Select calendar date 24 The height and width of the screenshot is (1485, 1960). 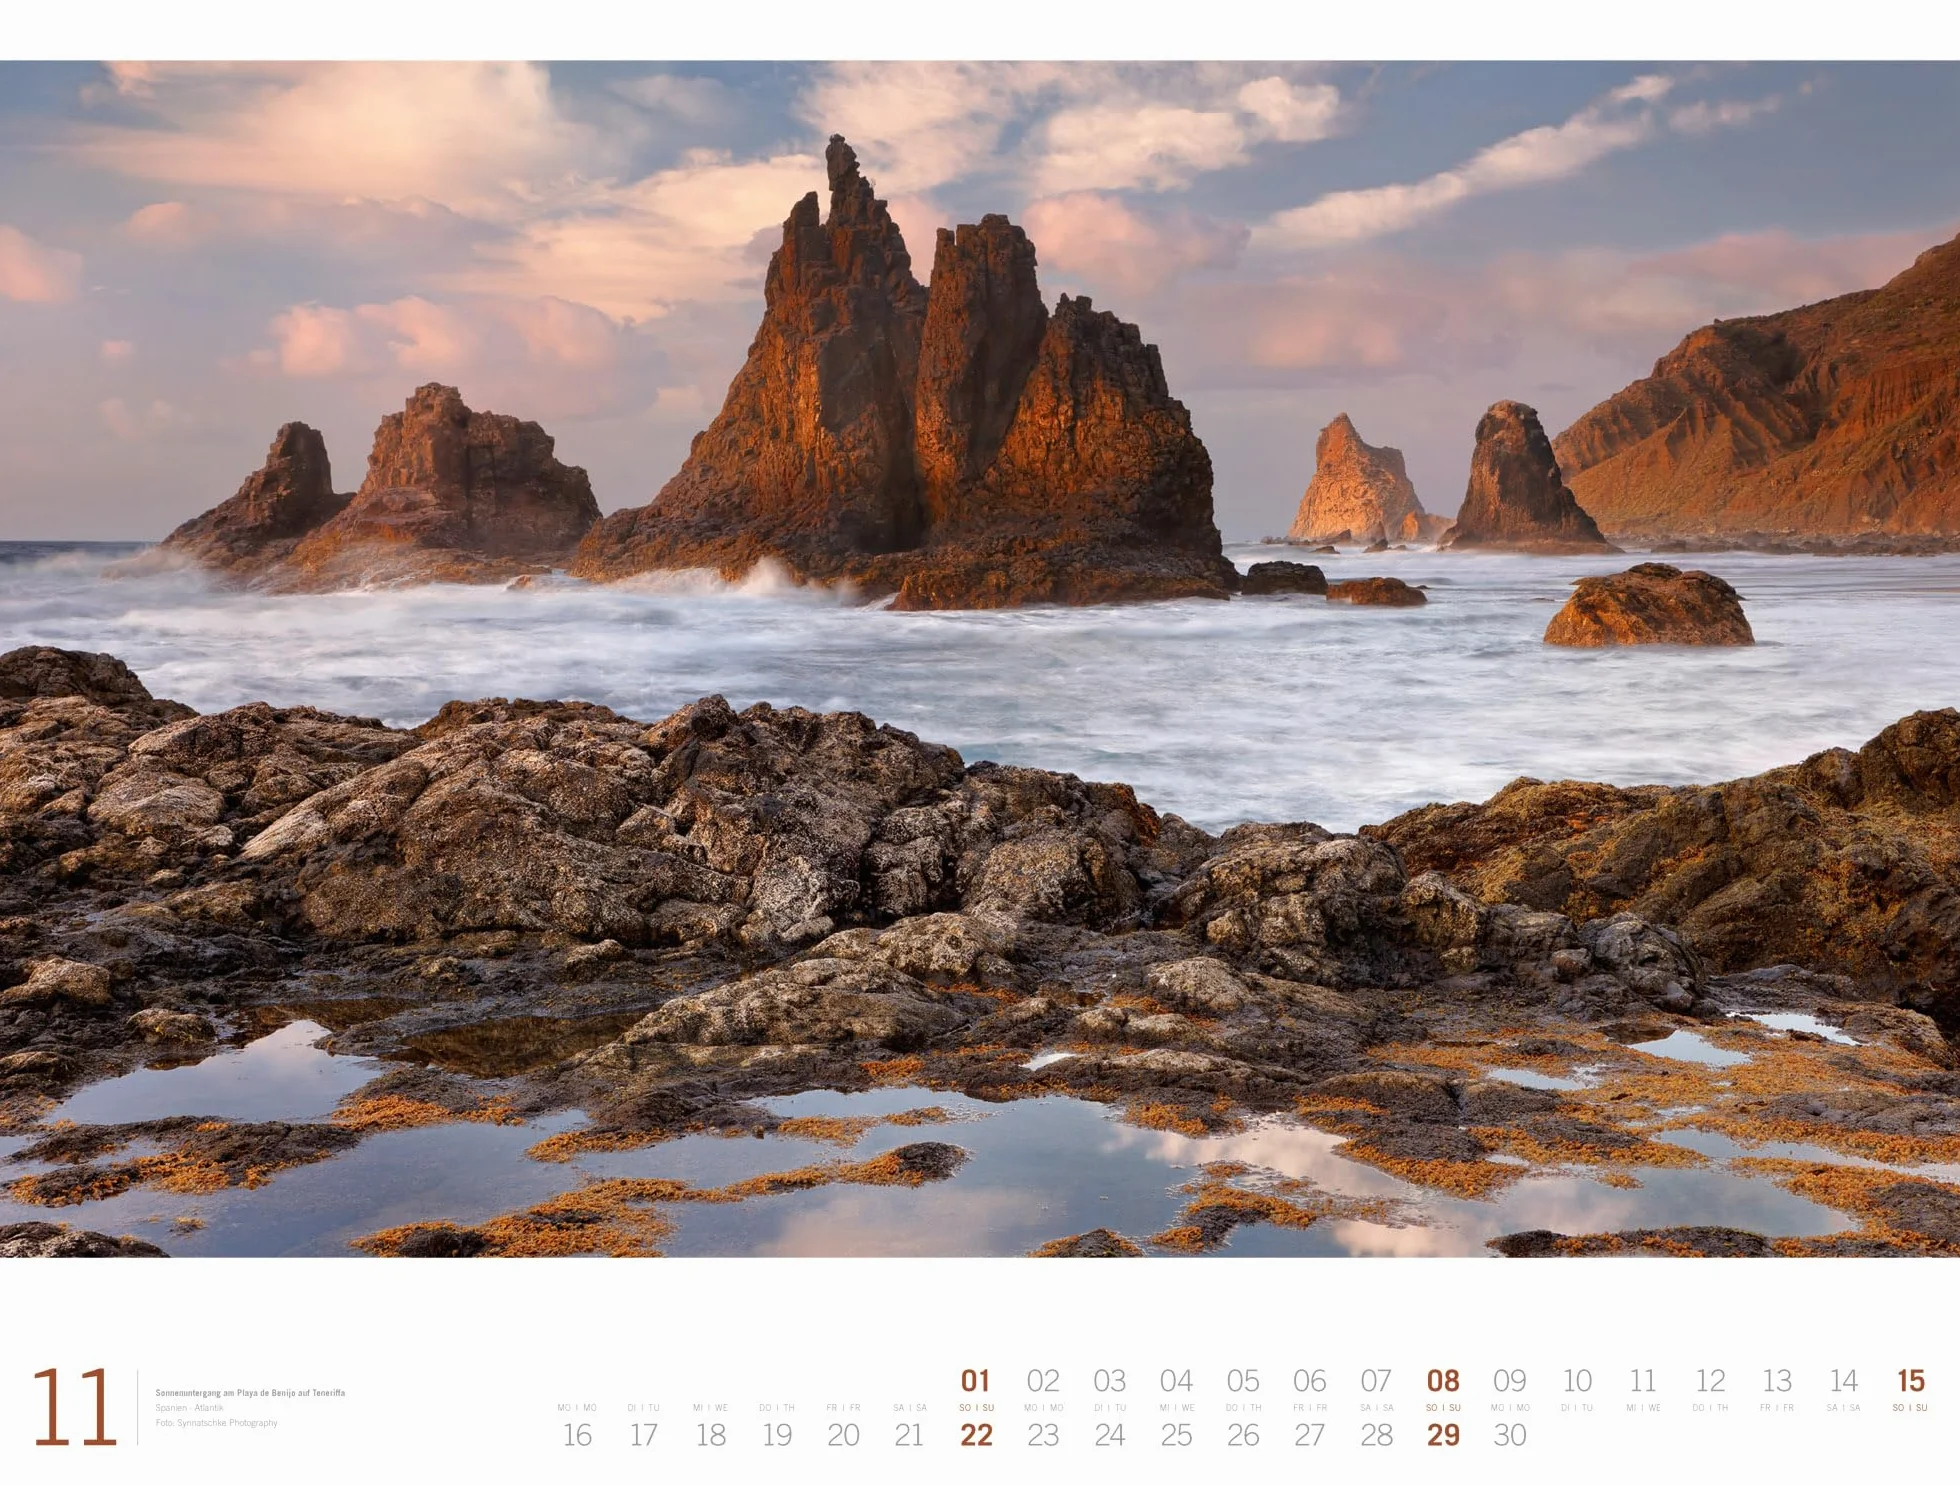click(1110, 1435)
